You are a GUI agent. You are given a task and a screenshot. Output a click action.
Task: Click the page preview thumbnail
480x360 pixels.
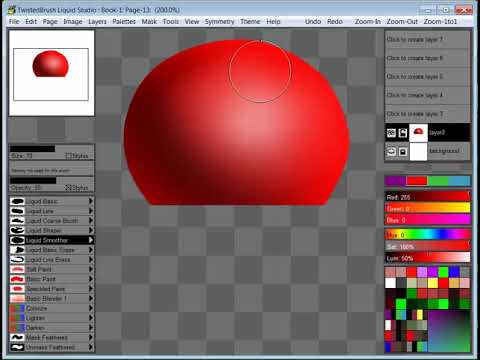pyautogui.click(x=52, y=73)
